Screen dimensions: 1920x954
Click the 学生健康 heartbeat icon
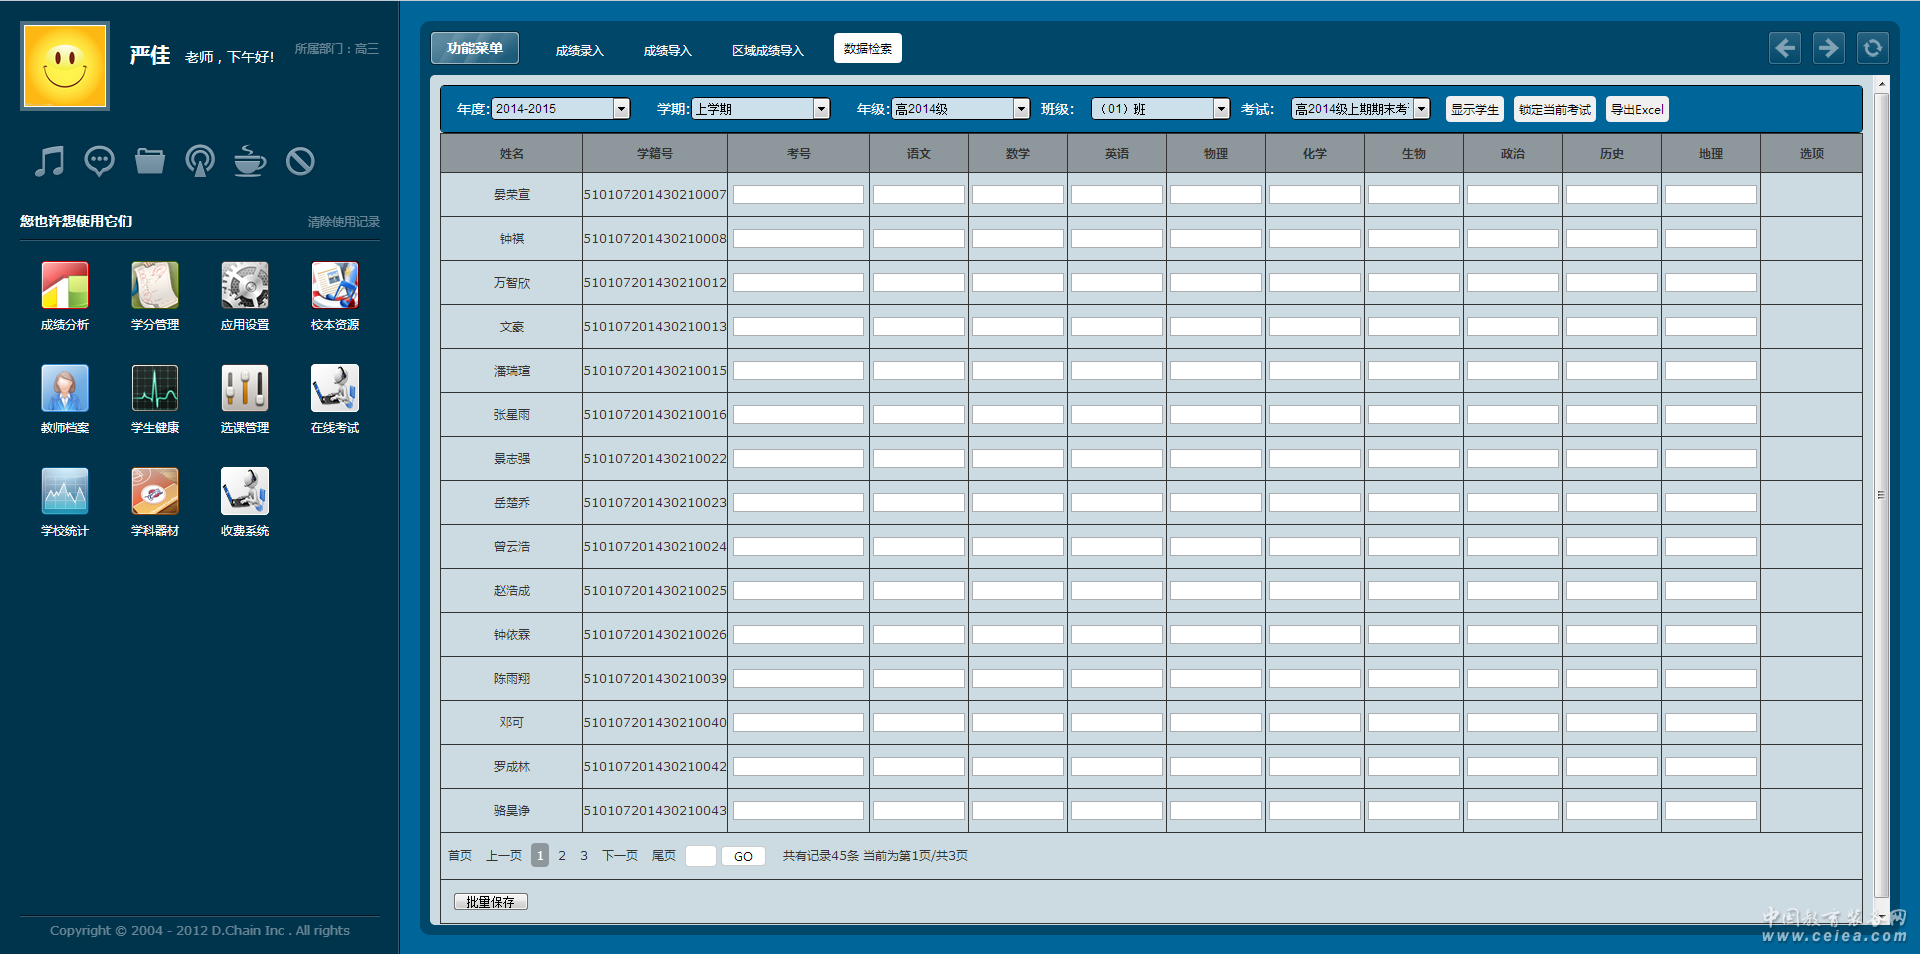[x=155, y=389]
